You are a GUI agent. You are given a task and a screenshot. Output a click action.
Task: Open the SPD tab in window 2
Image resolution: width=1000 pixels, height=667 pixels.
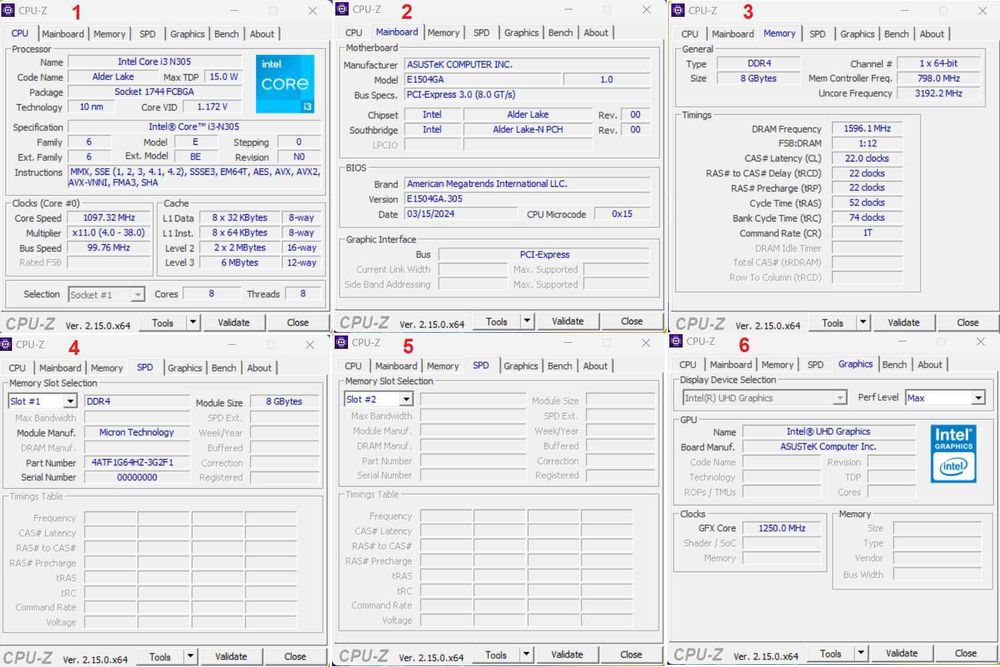click(482, 33)
